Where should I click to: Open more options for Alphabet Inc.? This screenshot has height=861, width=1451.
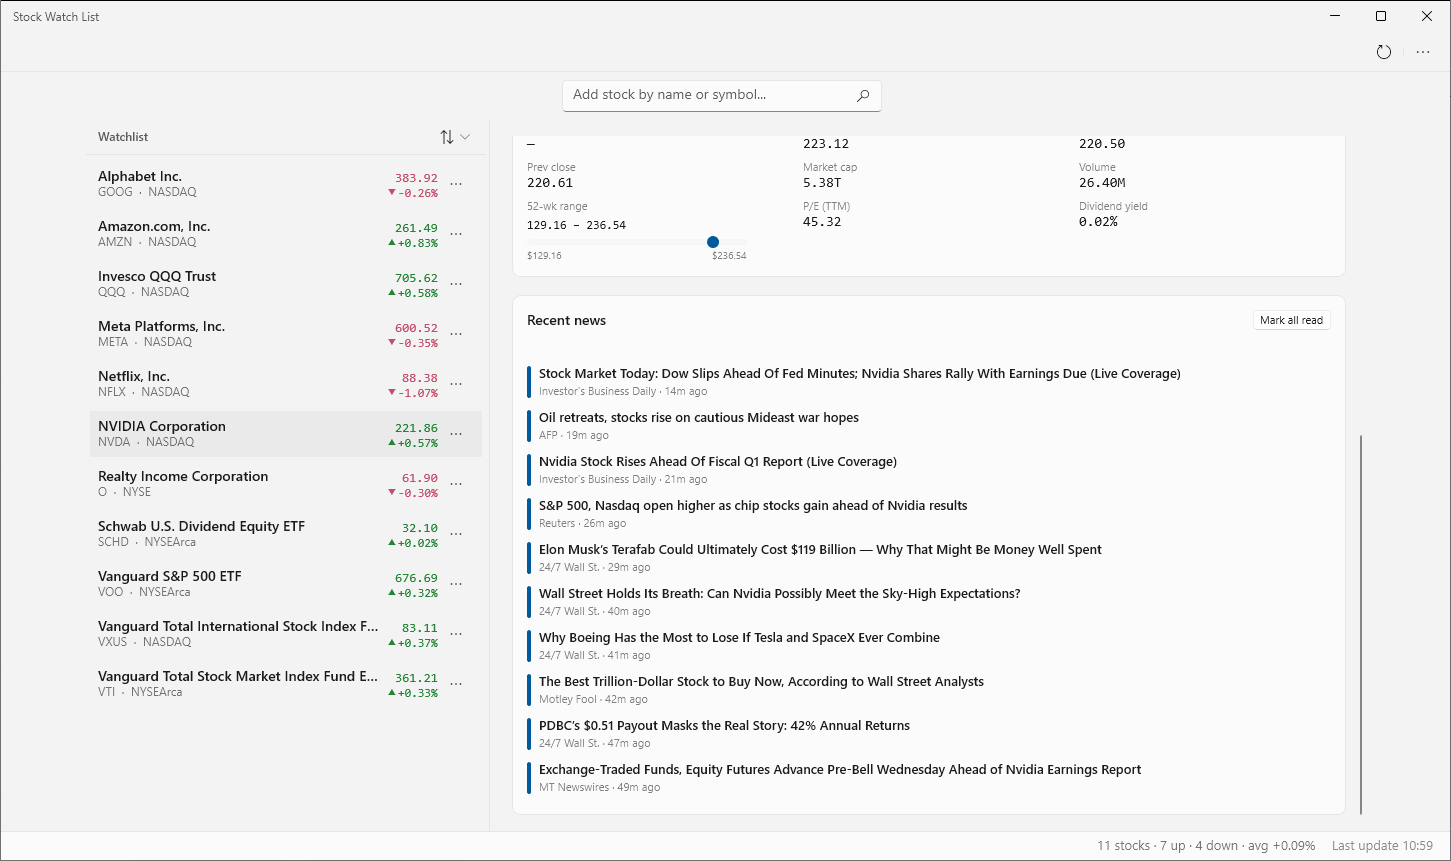[456, 184]
